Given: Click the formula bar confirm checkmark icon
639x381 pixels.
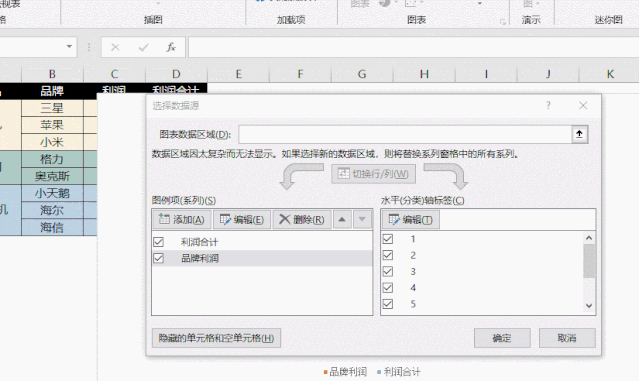Looking at the screenshot, I should [143, 47].
